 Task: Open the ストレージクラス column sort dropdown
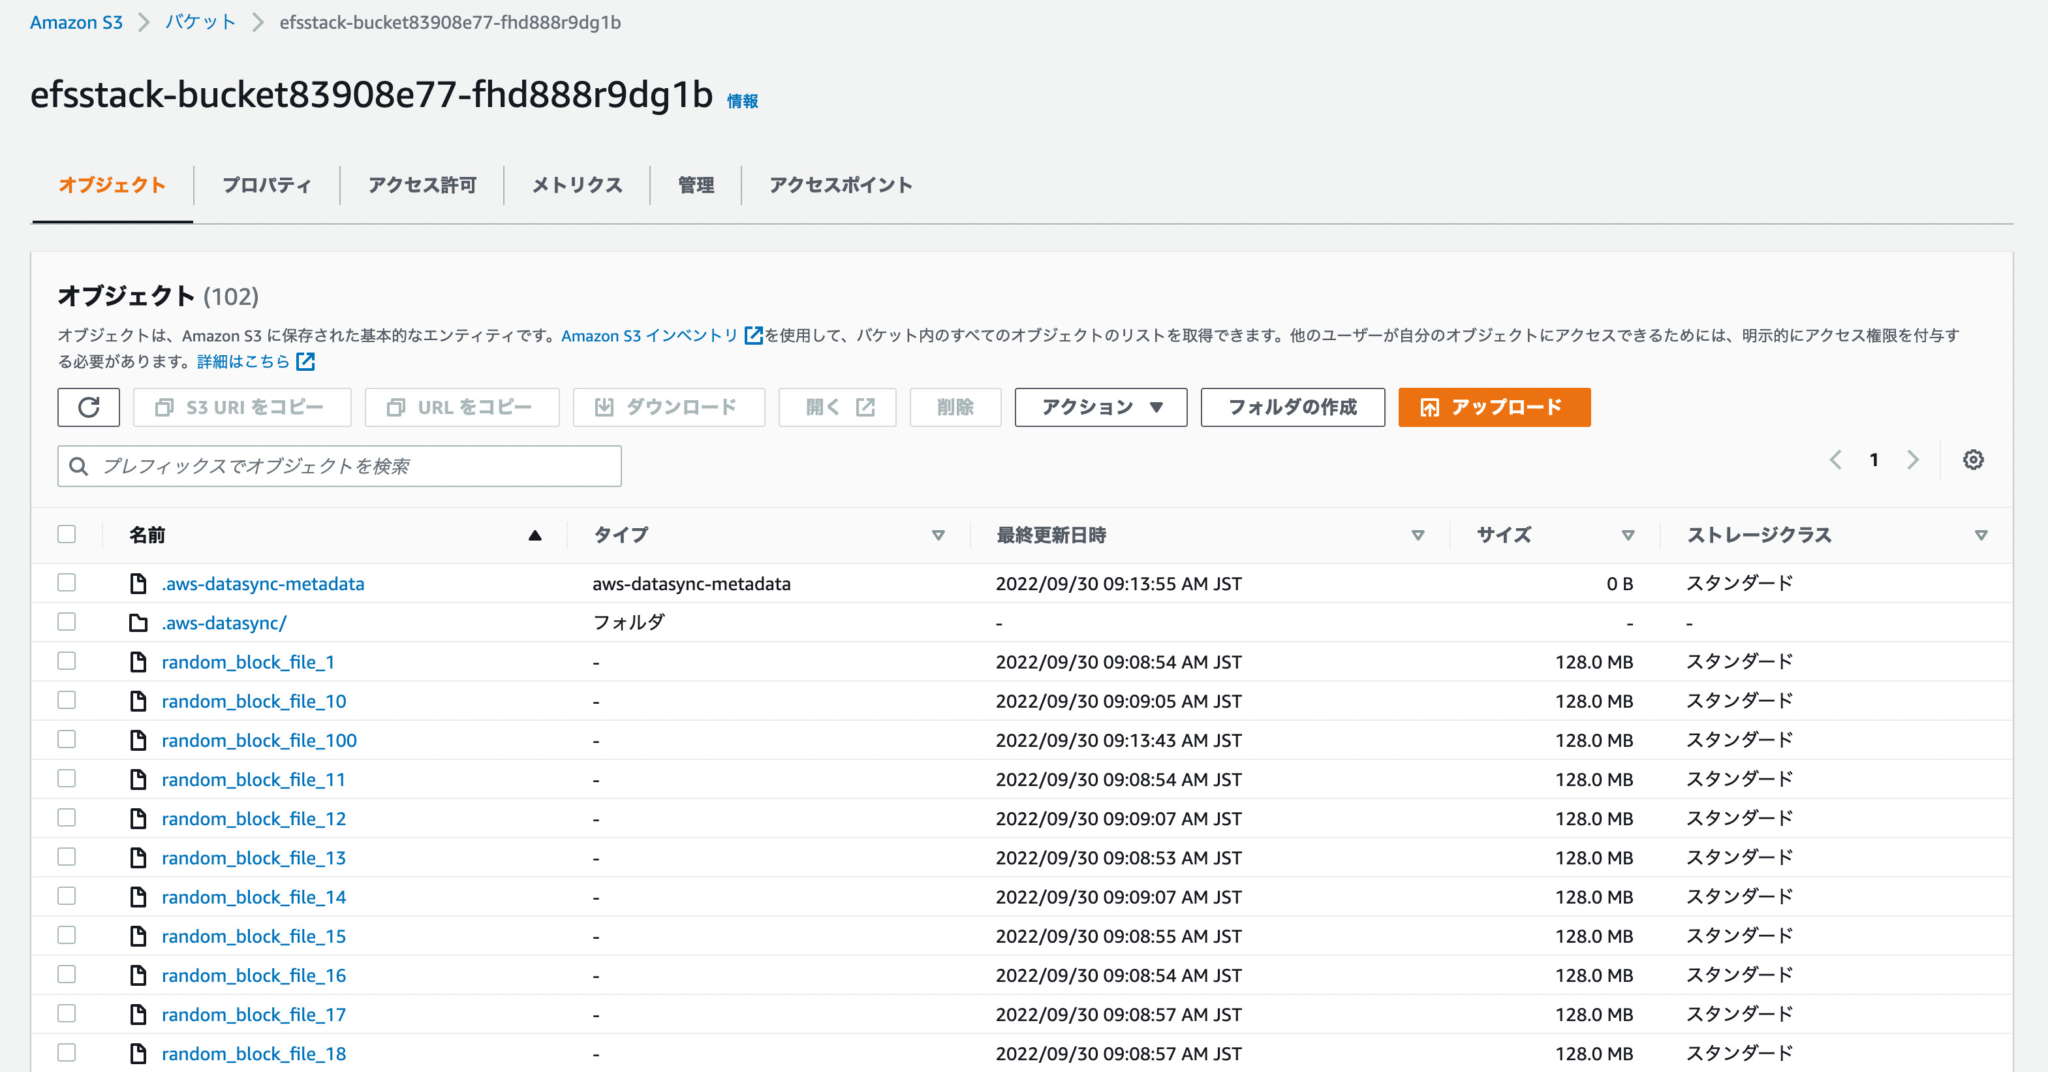[x=1982, y=535]
